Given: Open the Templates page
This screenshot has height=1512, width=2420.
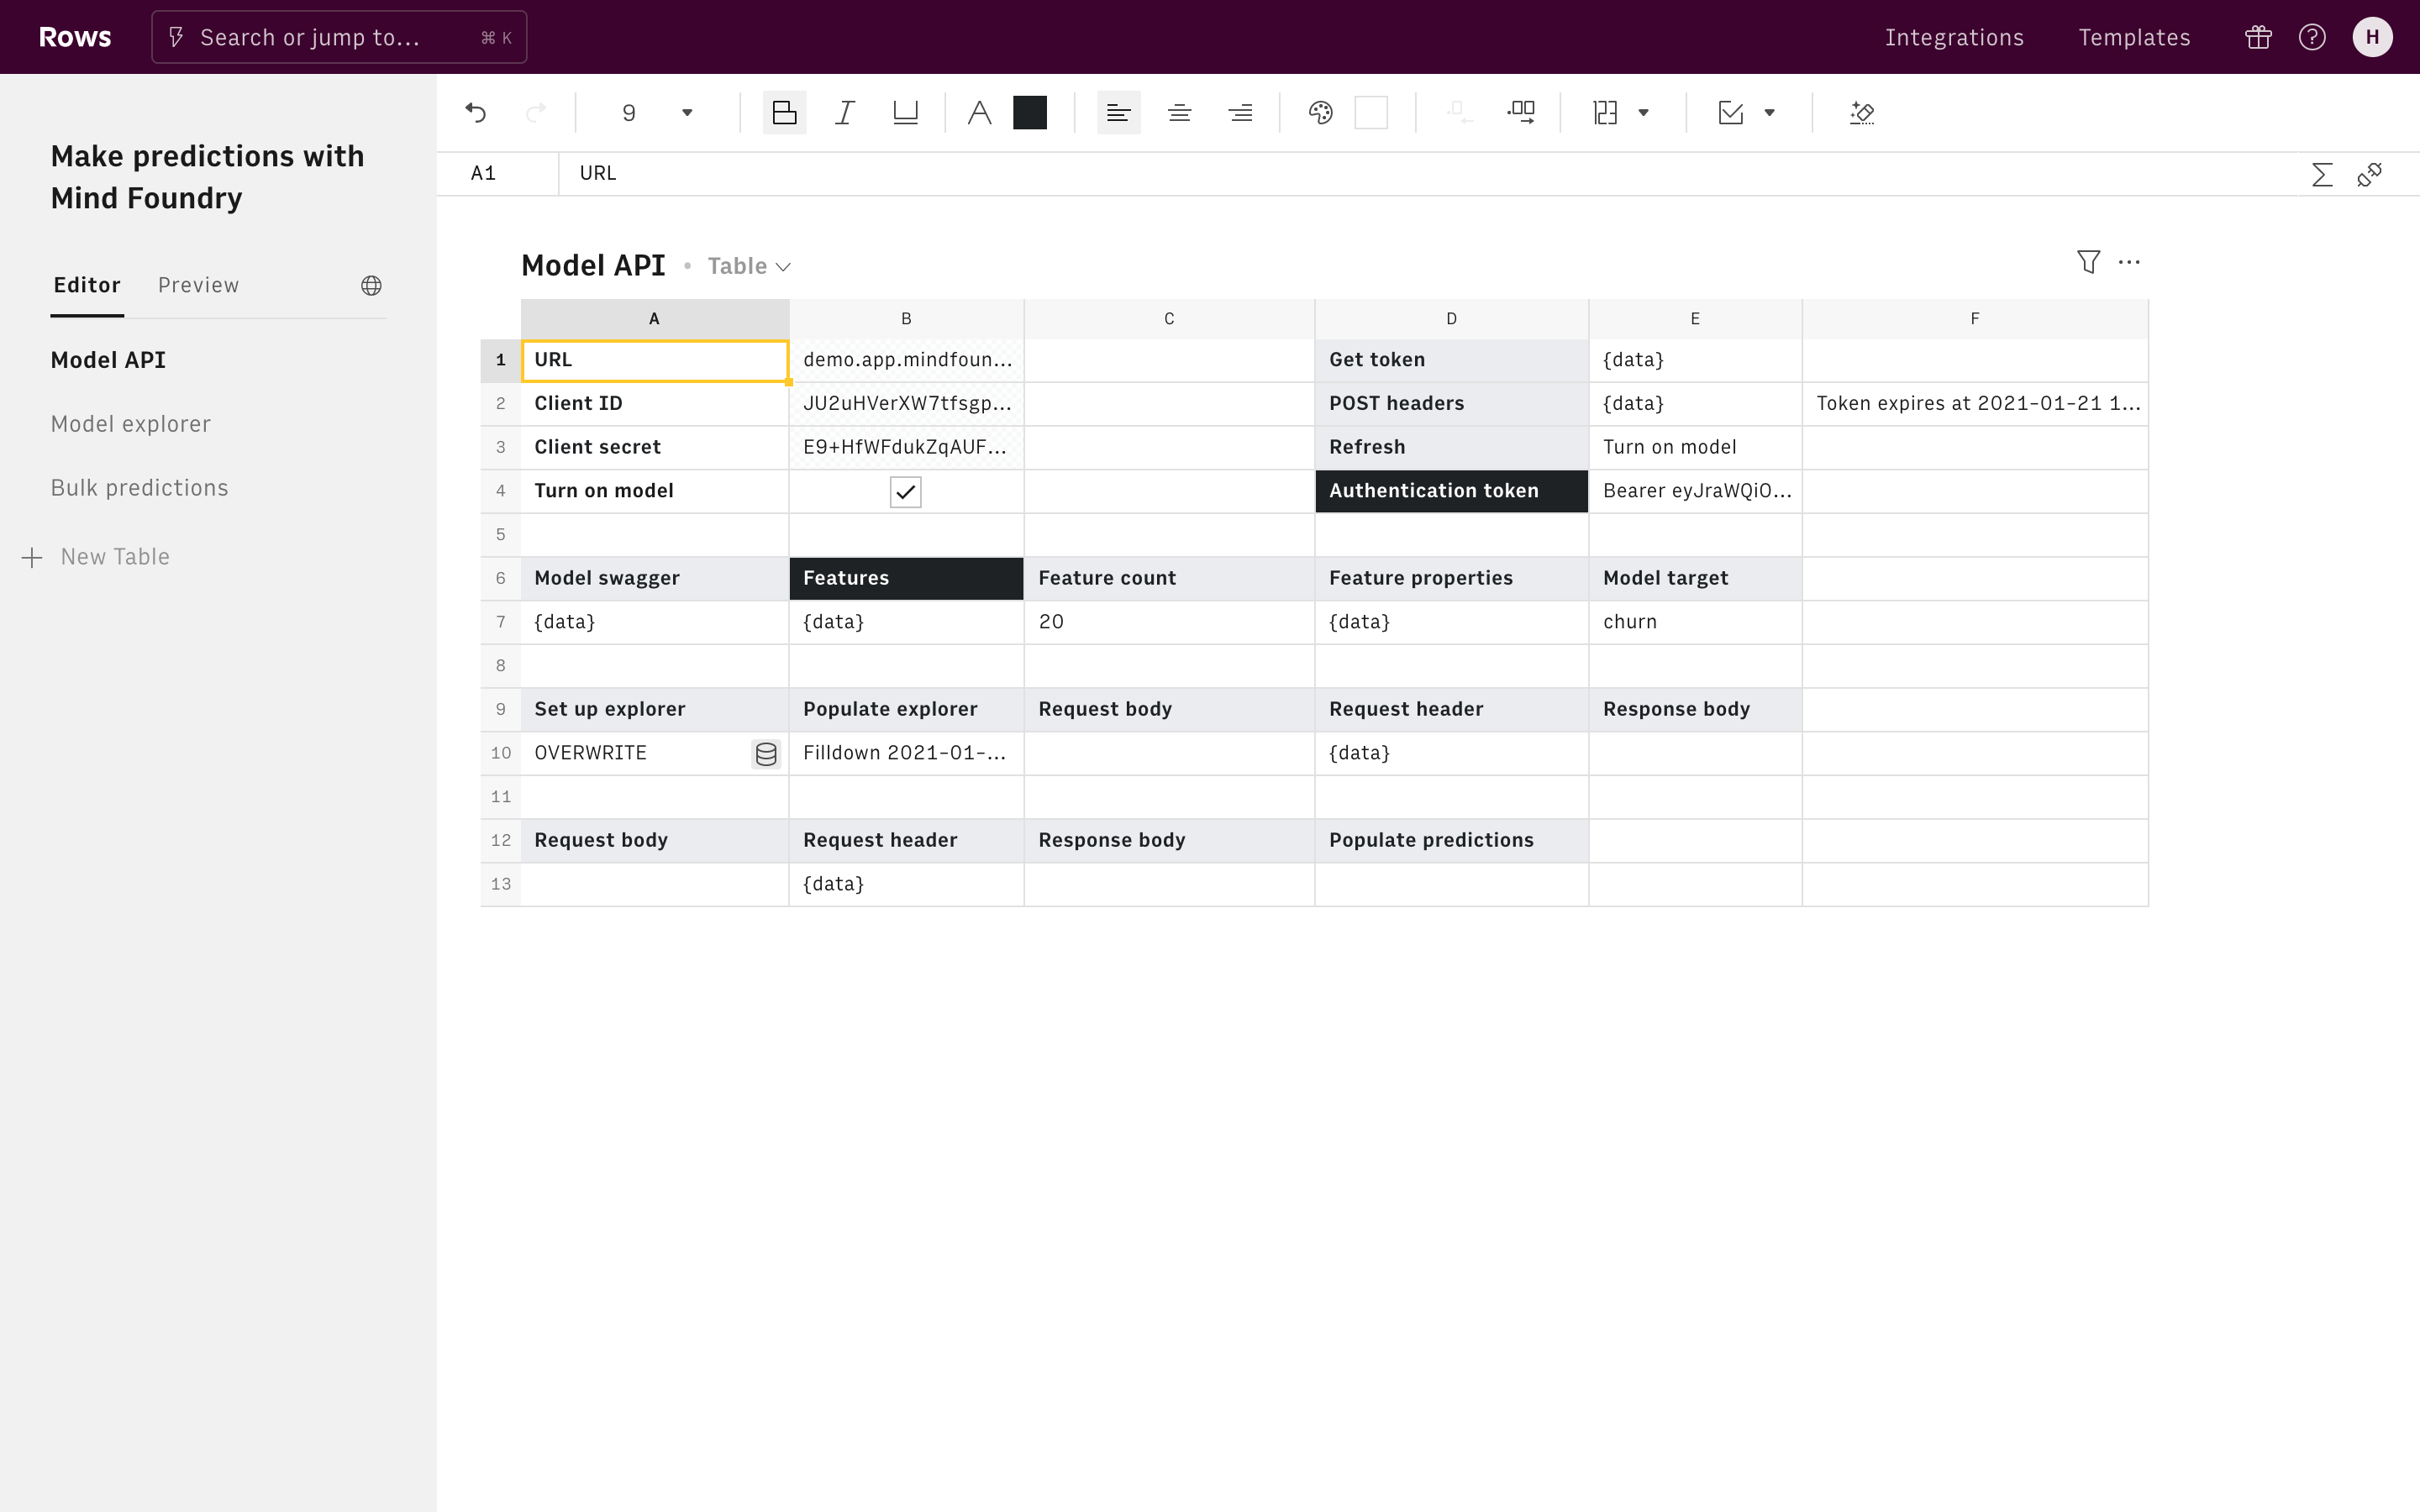Looking at the screenshot, I should 2134,37.
